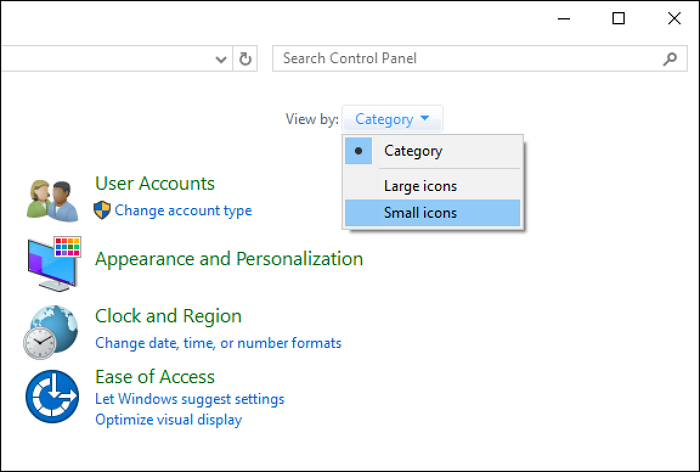Click Let Windows suggest settings link

[x=190, y=399]
